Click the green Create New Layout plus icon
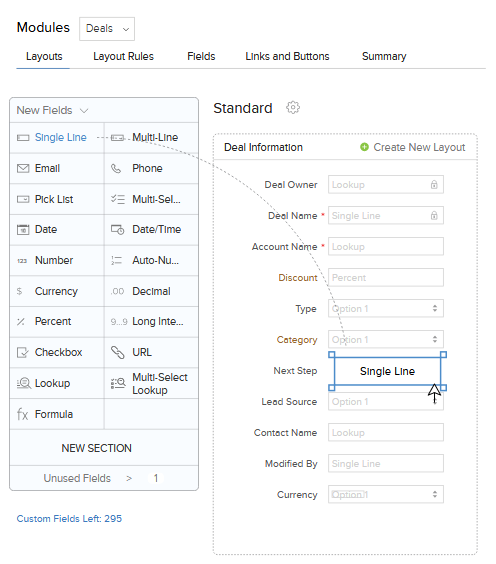 364,147
